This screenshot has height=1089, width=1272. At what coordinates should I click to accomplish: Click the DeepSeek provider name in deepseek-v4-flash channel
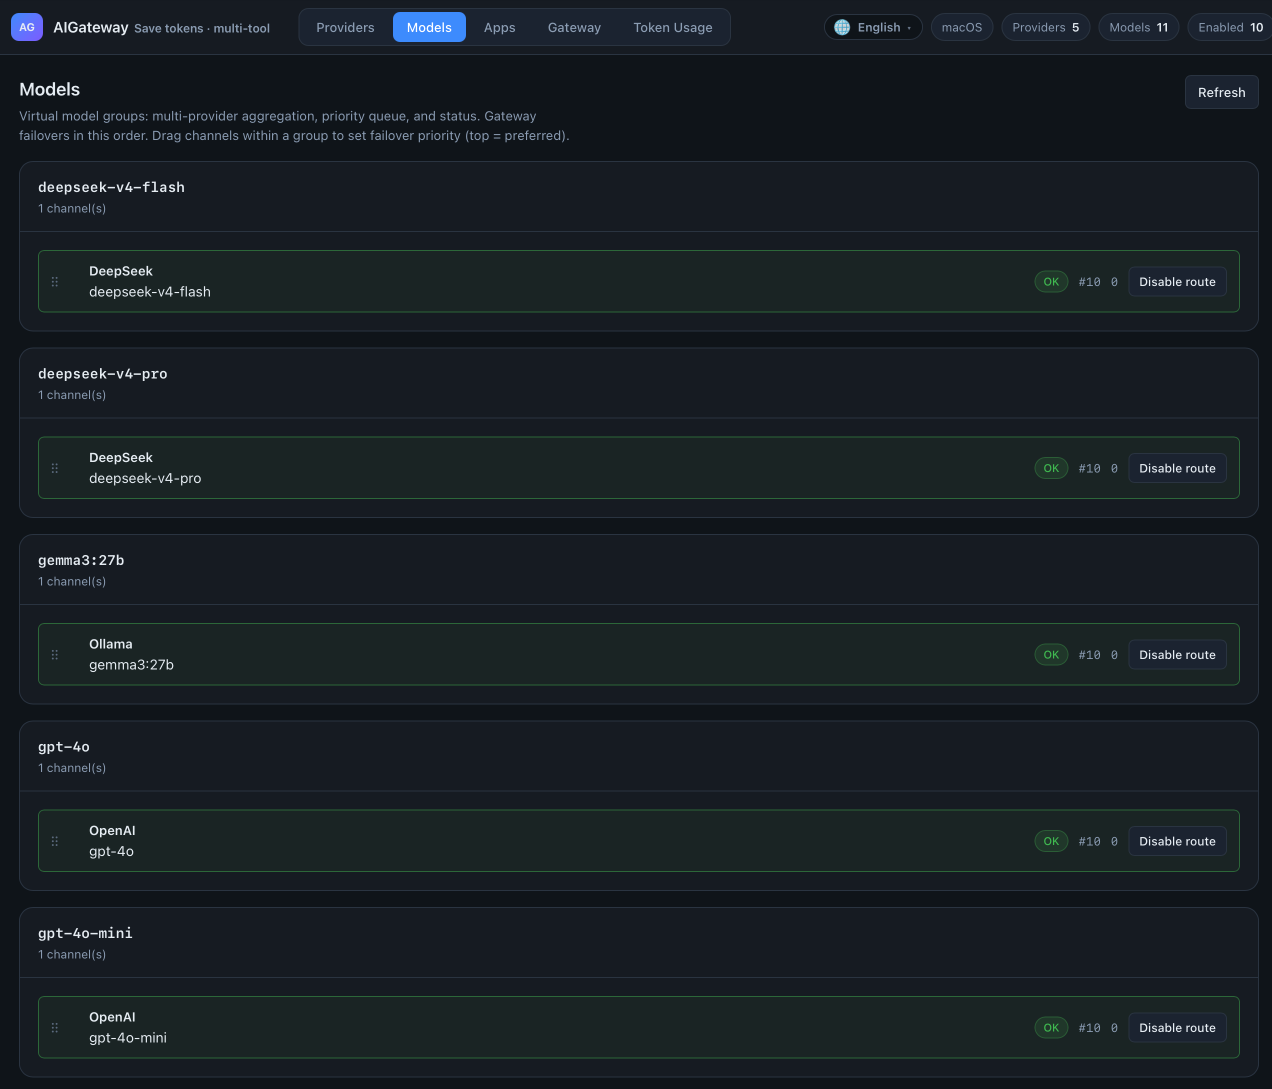pyautogui.click(x=121, y=271)
